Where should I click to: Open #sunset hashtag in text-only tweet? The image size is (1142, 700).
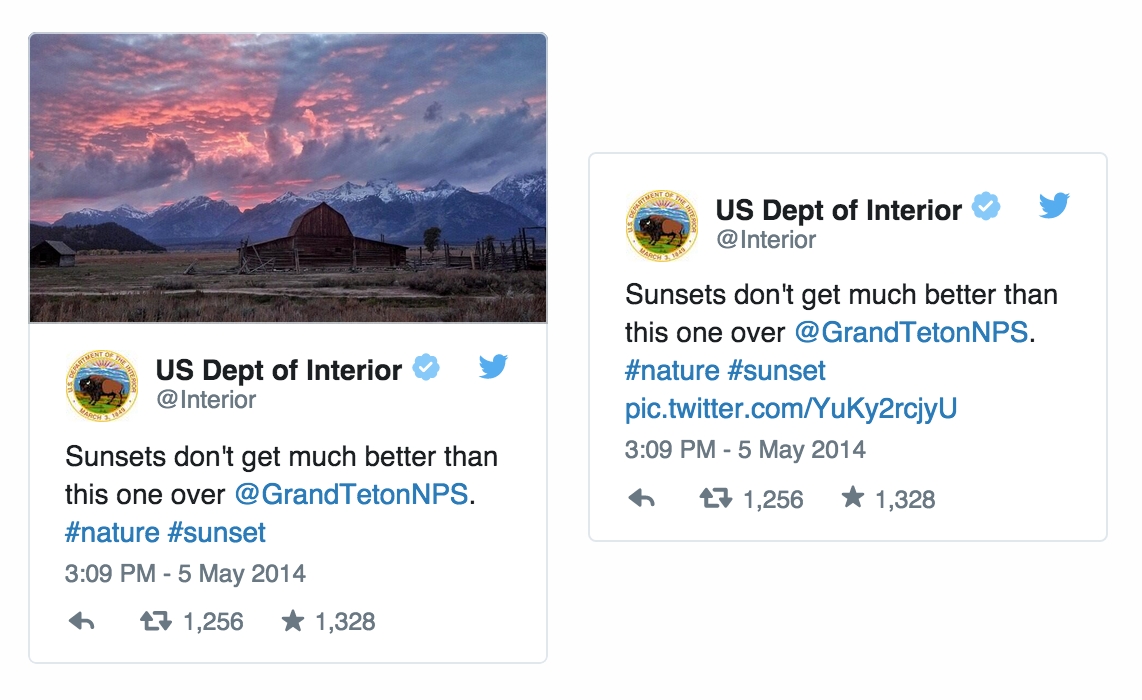pyautogui.click(x=776, y=370)
